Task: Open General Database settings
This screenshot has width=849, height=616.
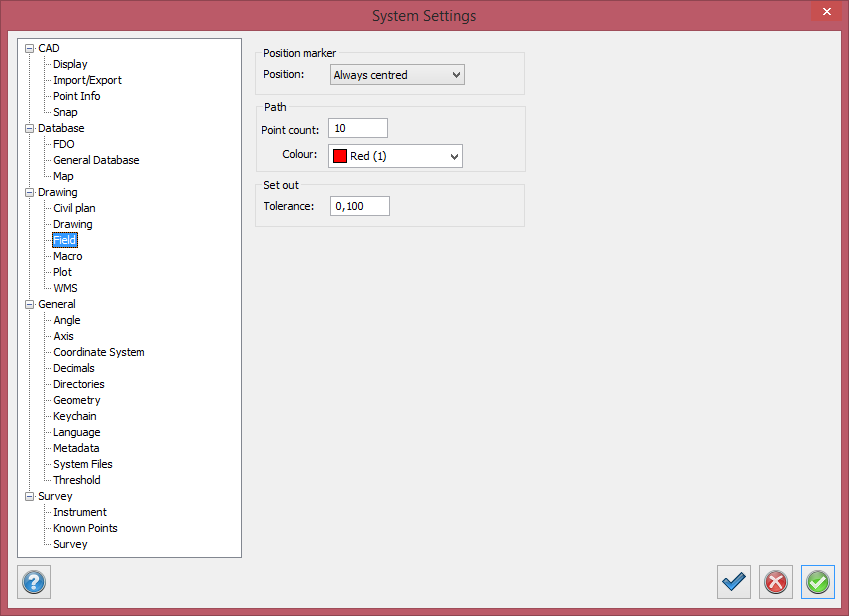Action: coord(96,160)
